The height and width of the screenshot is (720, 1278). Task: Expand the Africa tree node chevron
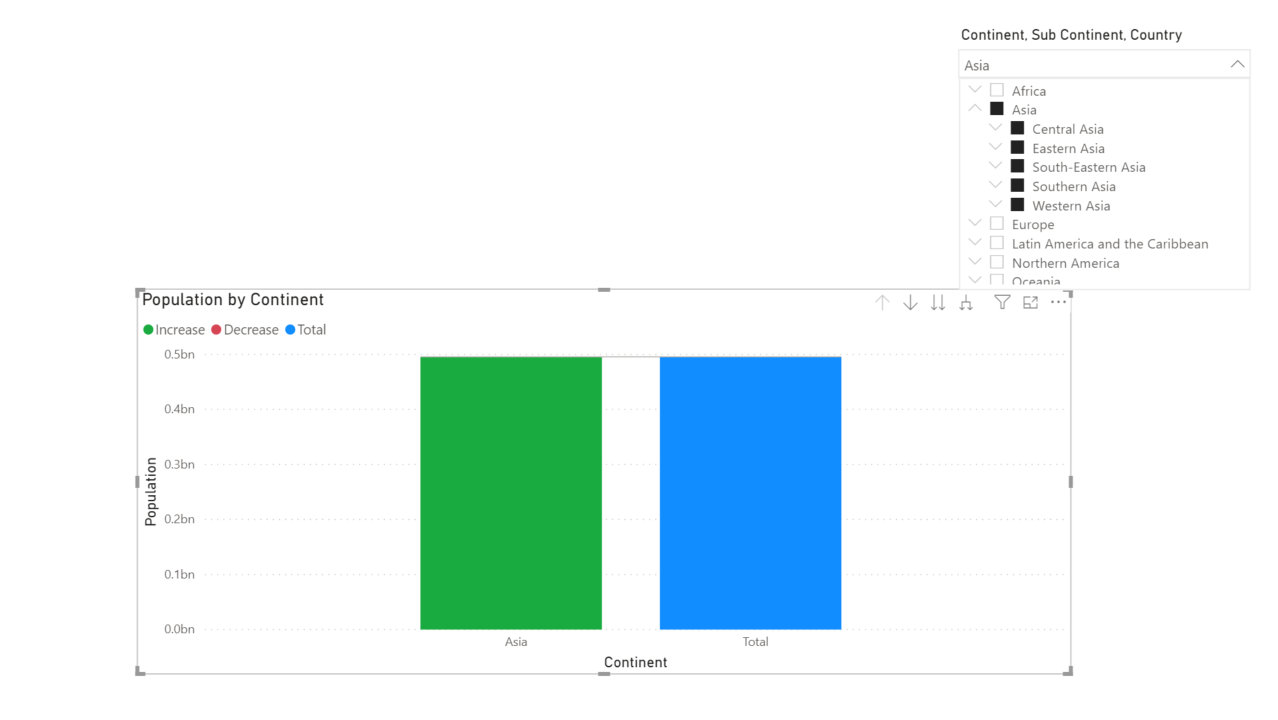pos(975,90)
